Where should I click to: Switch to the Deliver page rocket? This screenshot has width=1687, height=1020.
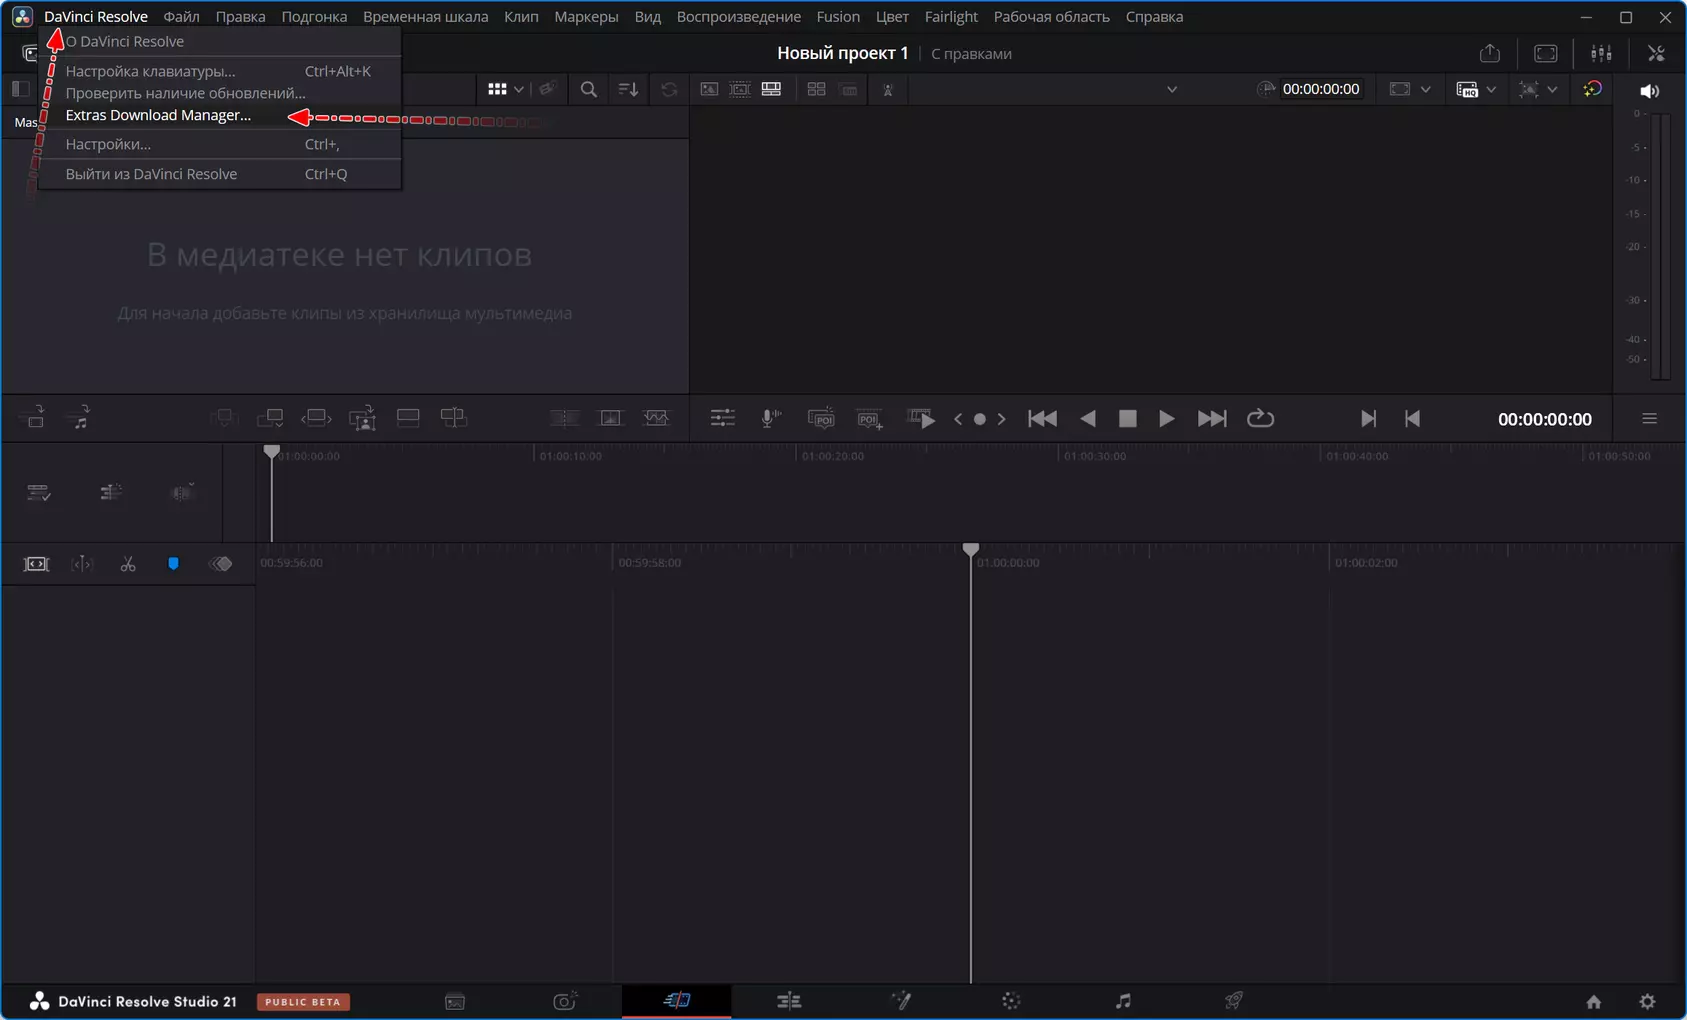1234,1001
